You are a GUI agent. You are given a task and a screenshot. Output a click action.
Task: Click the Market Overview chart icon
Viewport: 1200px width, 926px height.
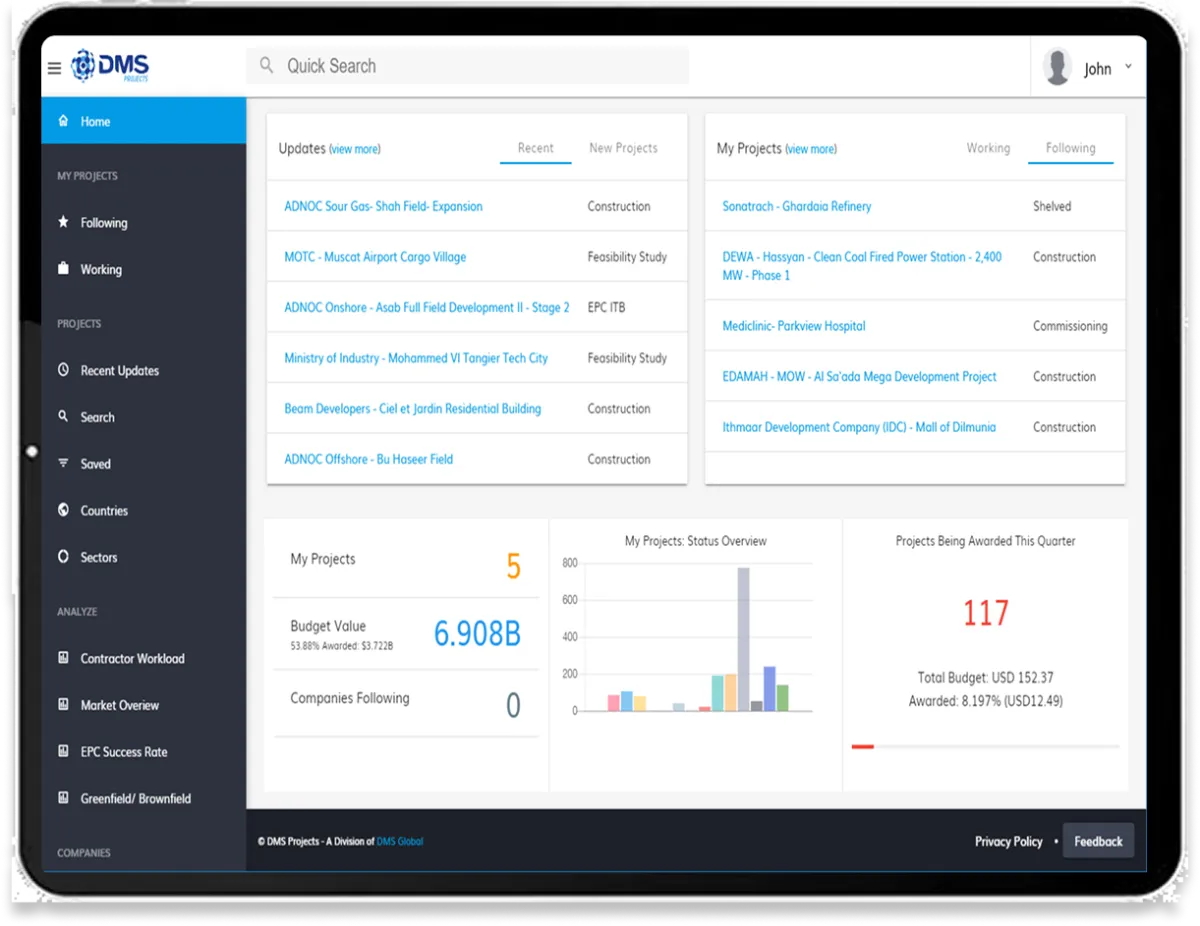coord(64,704)
